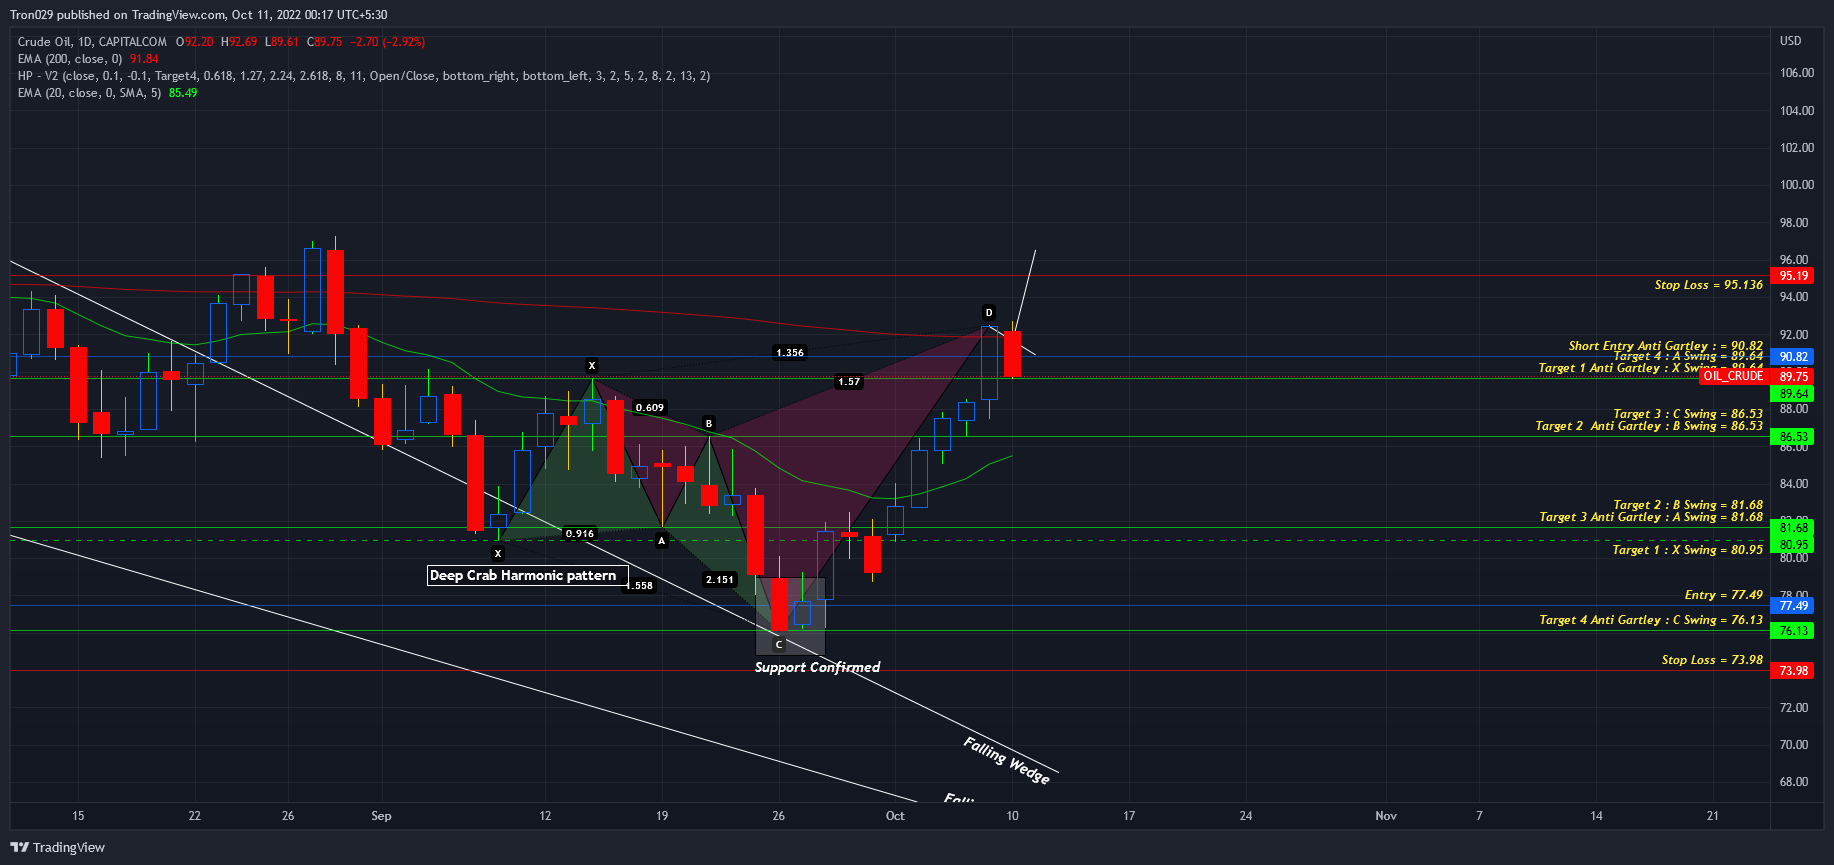The width and height of the screenshot is (1834, 865).
Task: Select pattern point B marker
Action: coord(709,424)
